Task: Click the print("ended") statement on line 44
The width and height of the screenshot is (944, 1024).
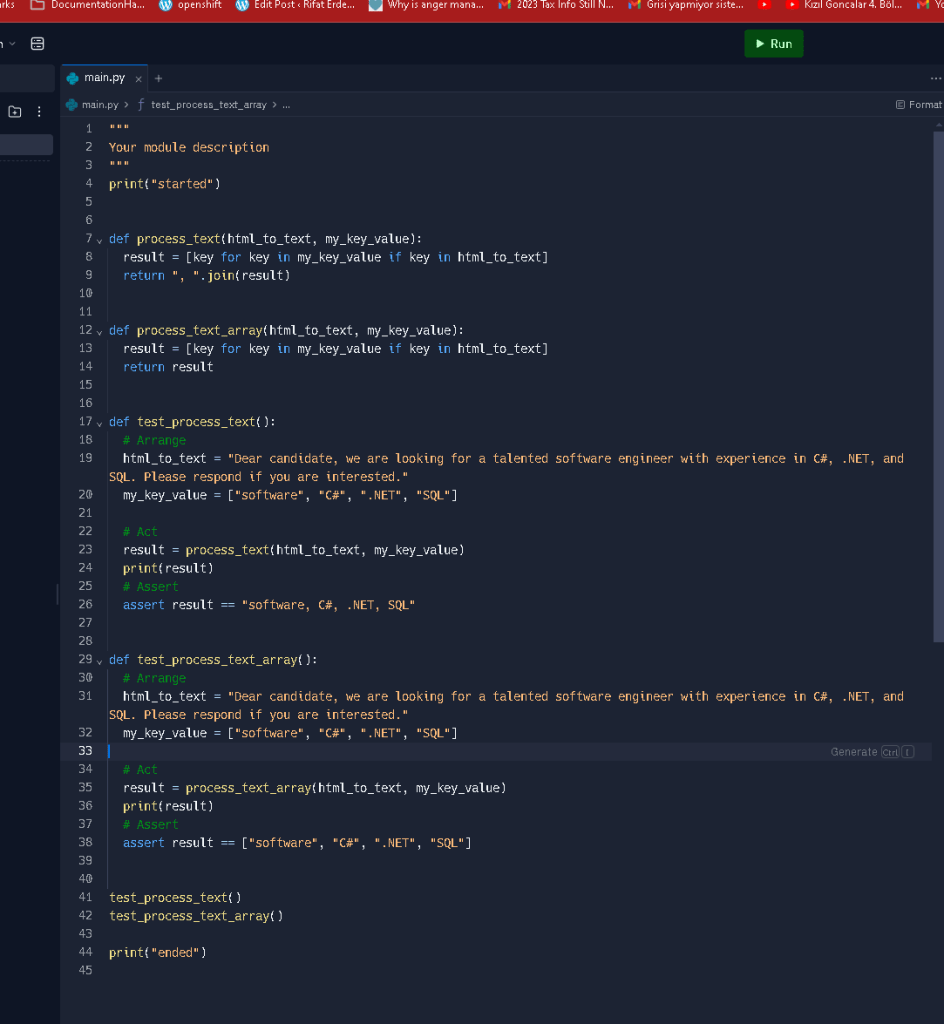Action: [157, 953]
